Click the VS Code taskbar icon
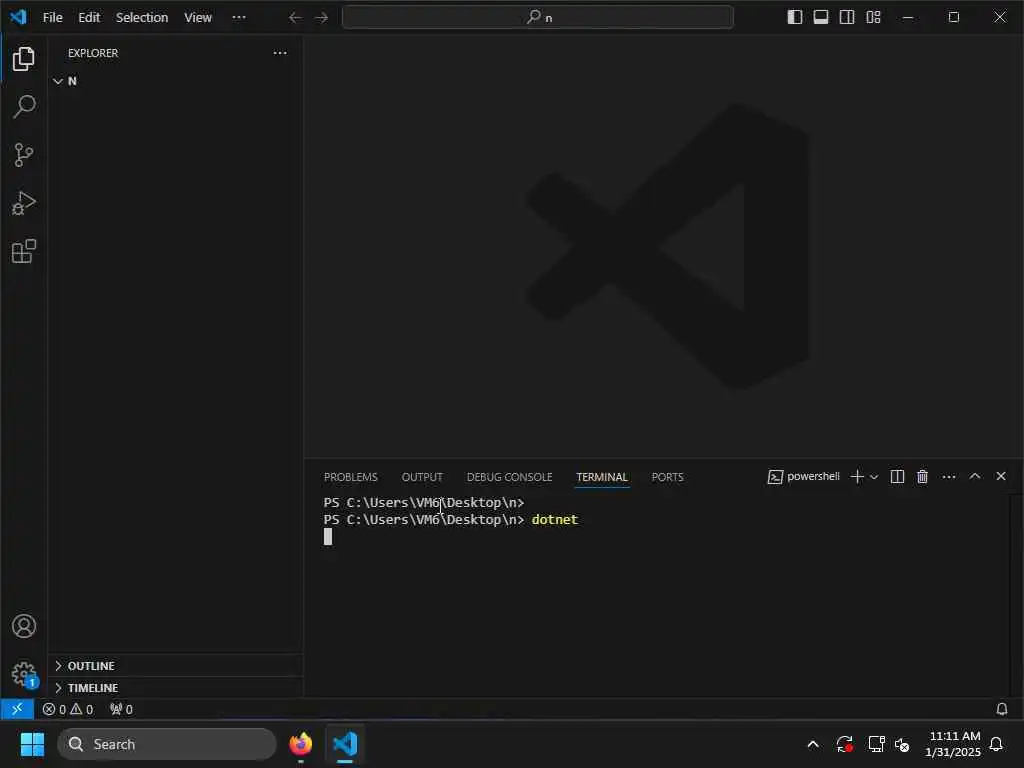Viewport: 1024px width, 768px height. pos(345,744)
